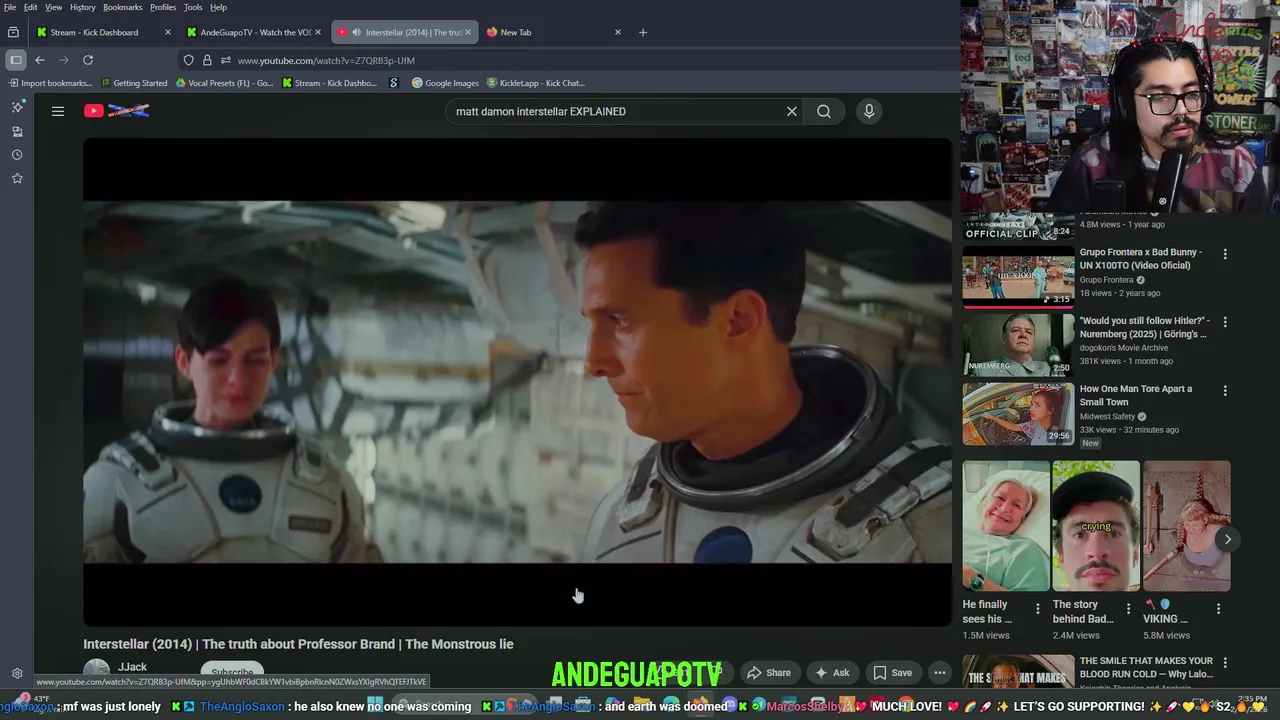Open the Google Images bookmark
Image resolution: width=1280 pixels, height=720 pixels.
tap(445, 83)
